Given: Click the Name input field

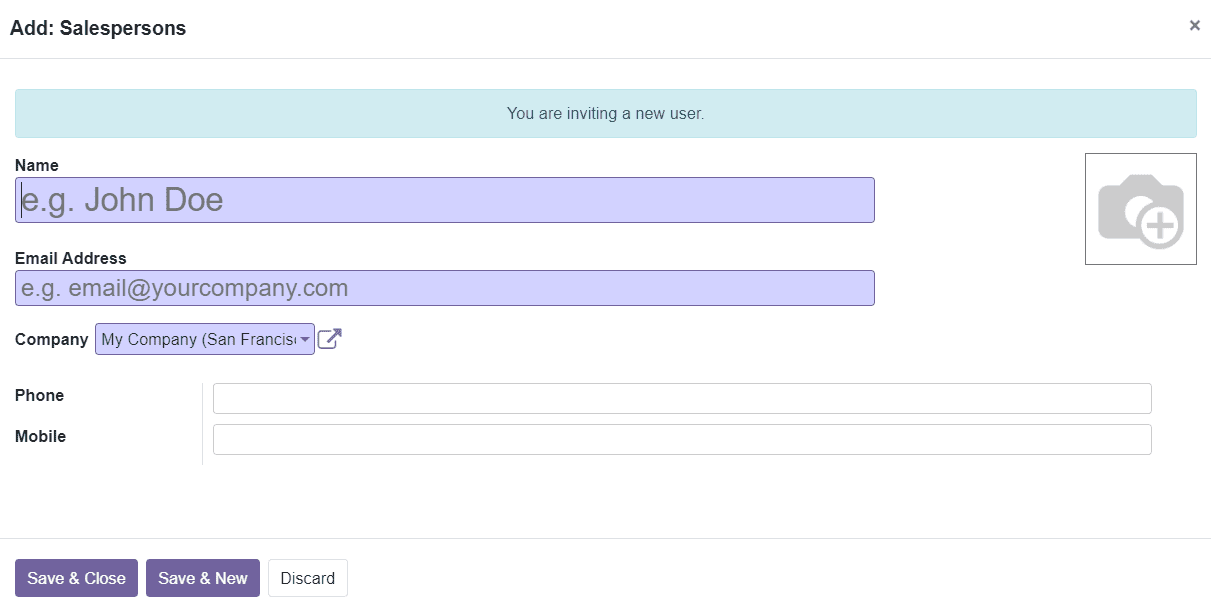Looking at the screenshot, I should pyautogui.click(x=445, y=199).
